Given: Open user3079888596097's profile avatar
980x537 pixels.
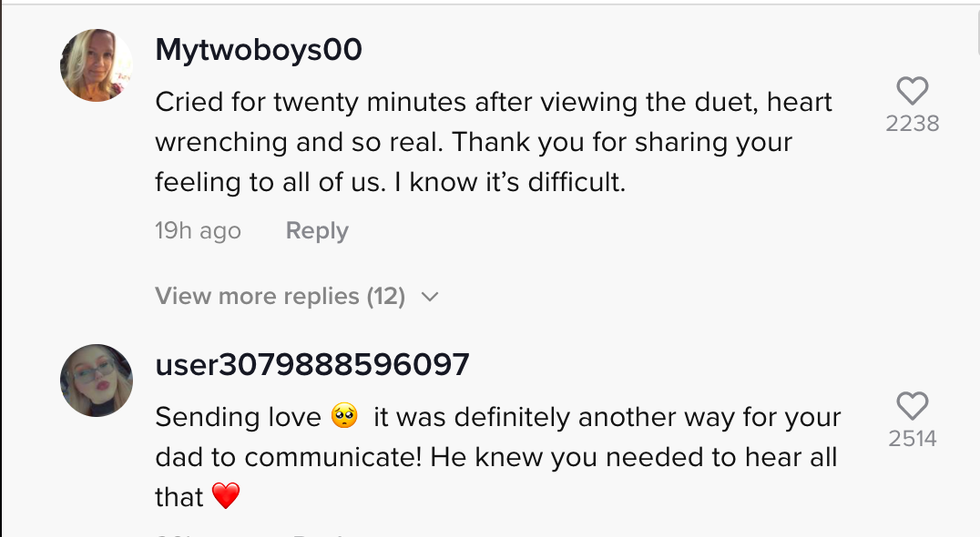Looking at the screenshot, I should point(97,380).
